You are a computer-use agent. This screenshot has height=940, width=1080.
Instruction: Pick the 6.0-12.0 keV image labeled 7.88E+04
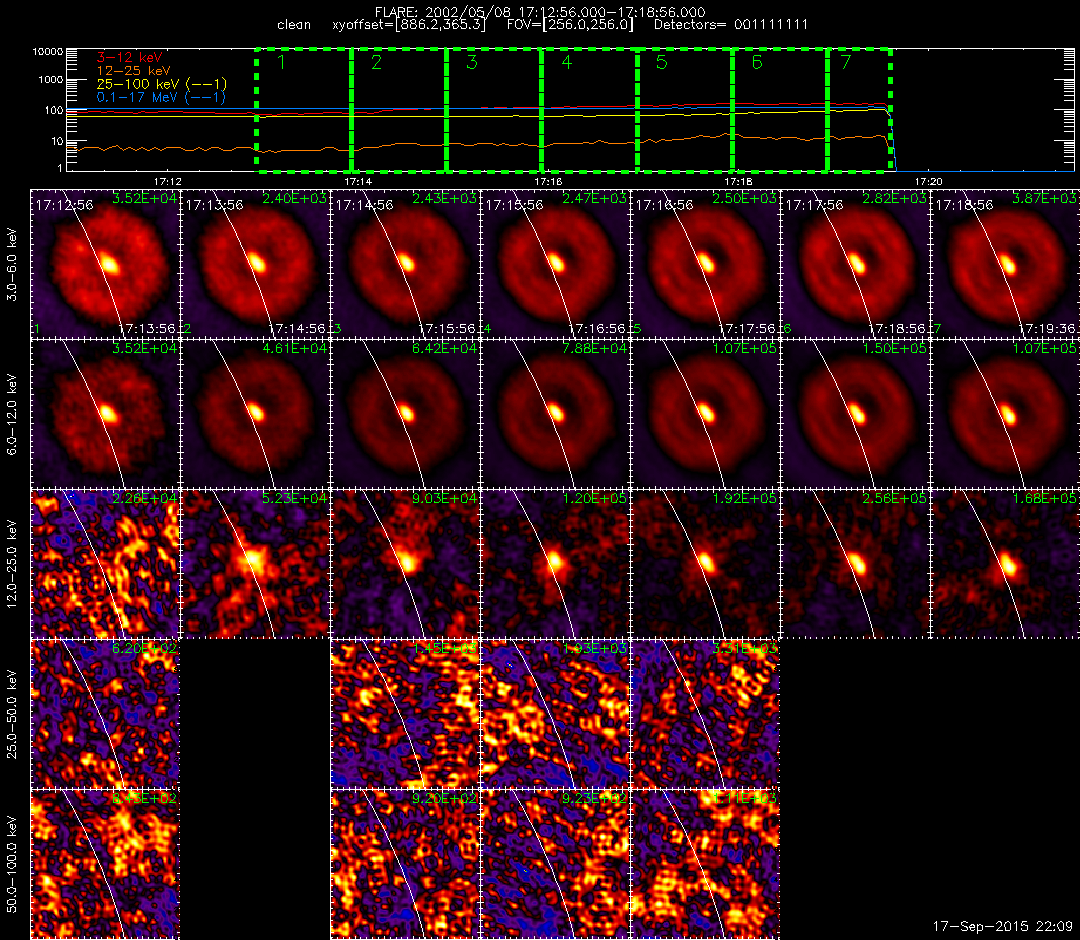[x=556, y=414]
